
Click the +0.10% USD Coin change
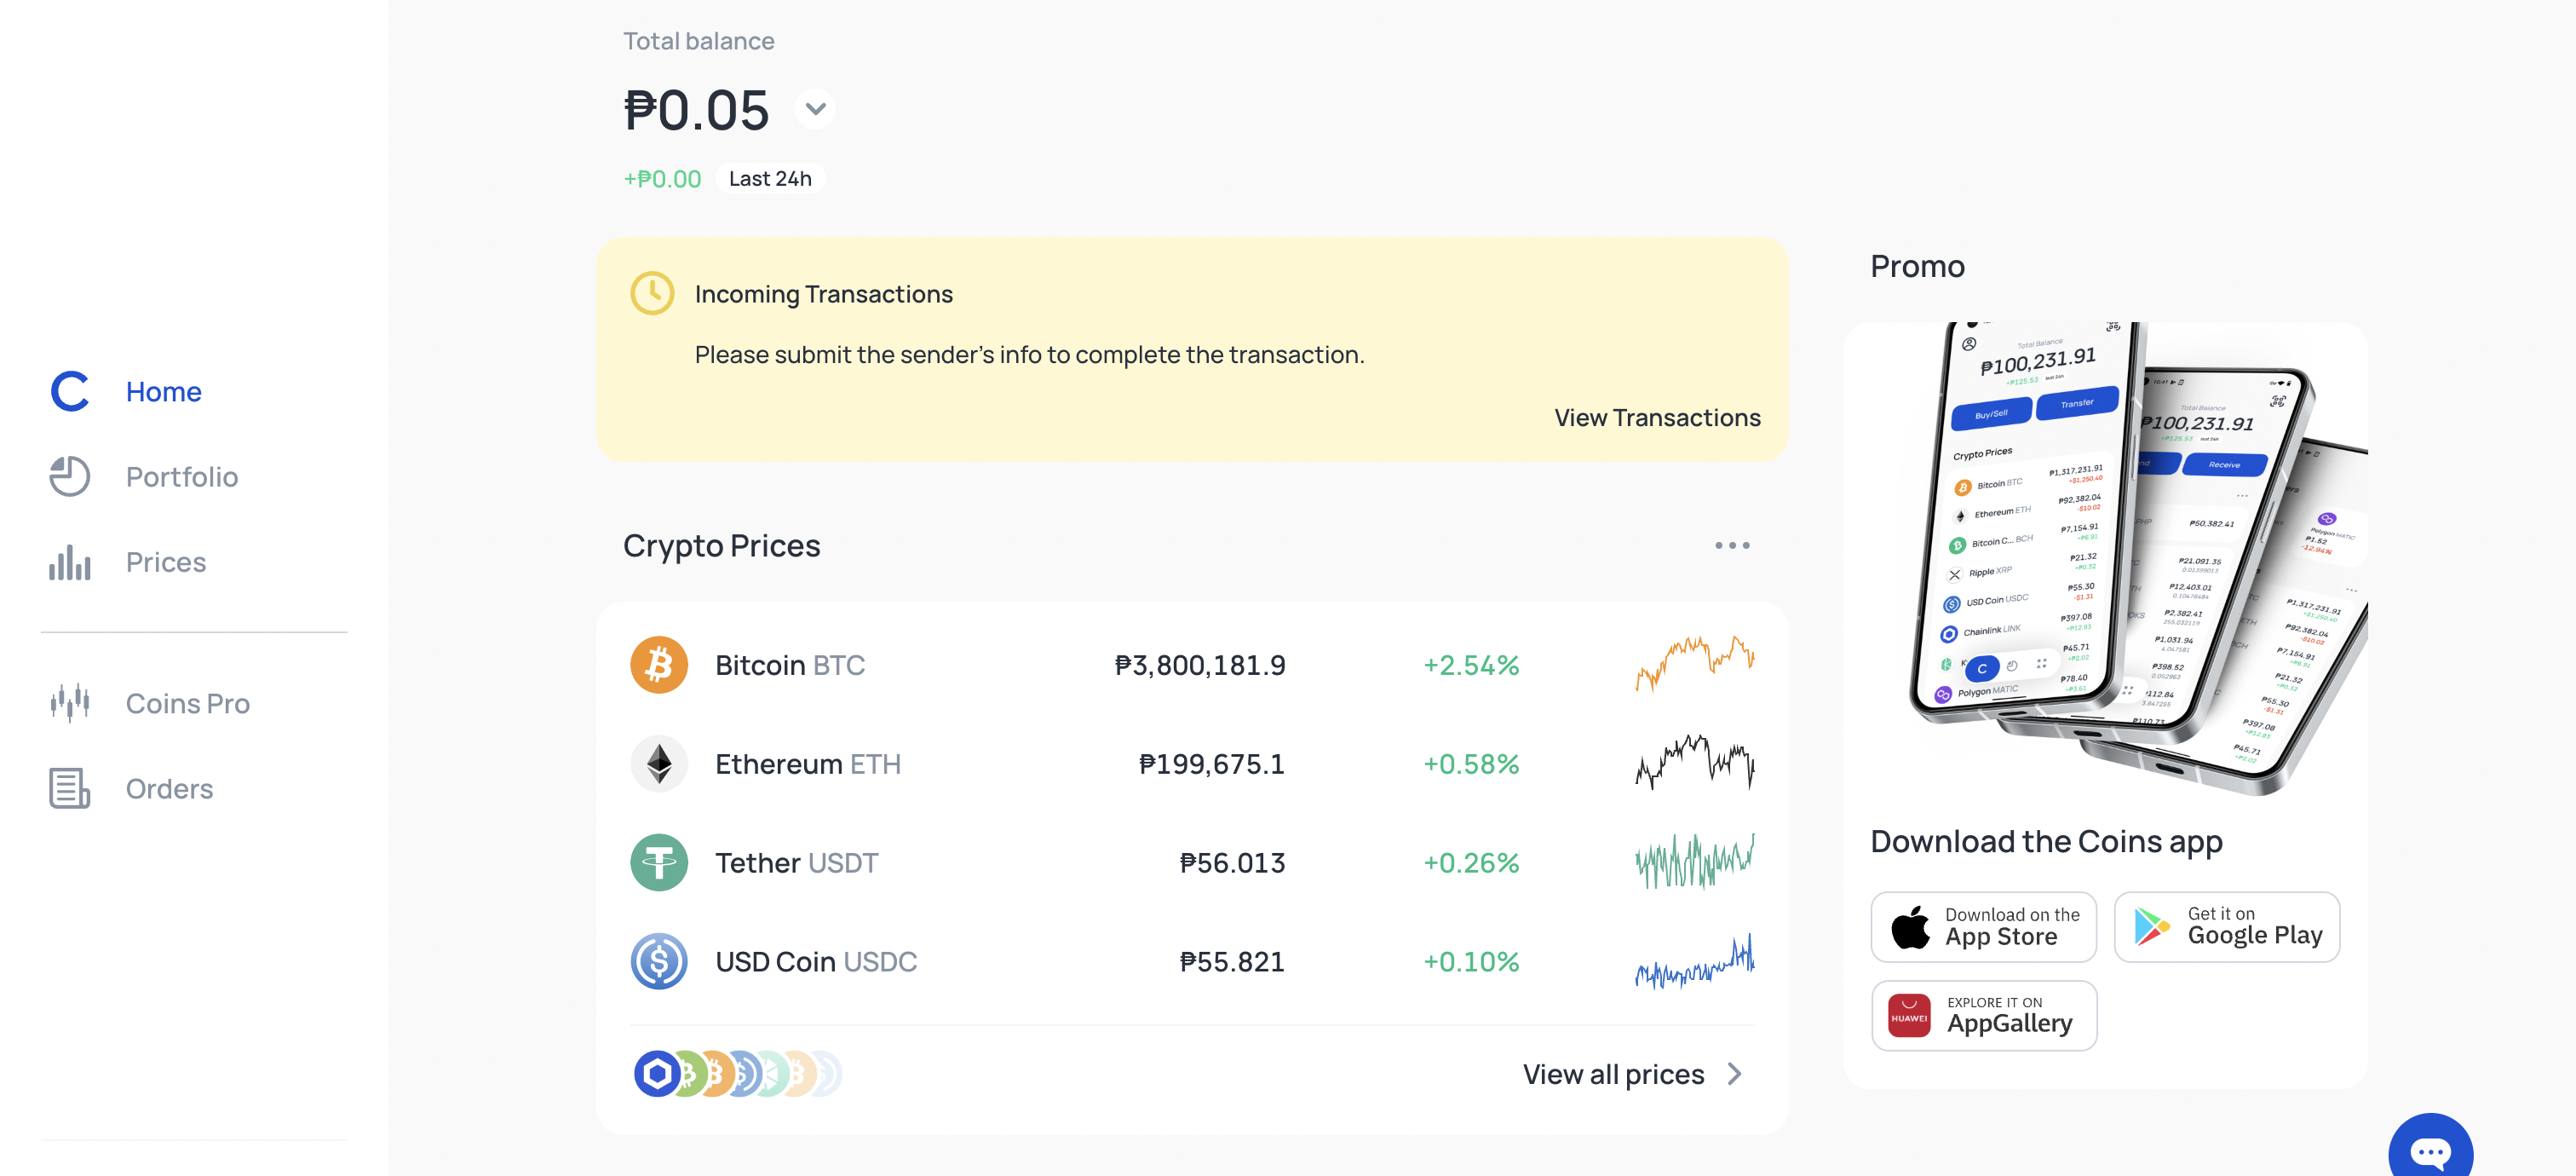click(x=1471, y=962)
